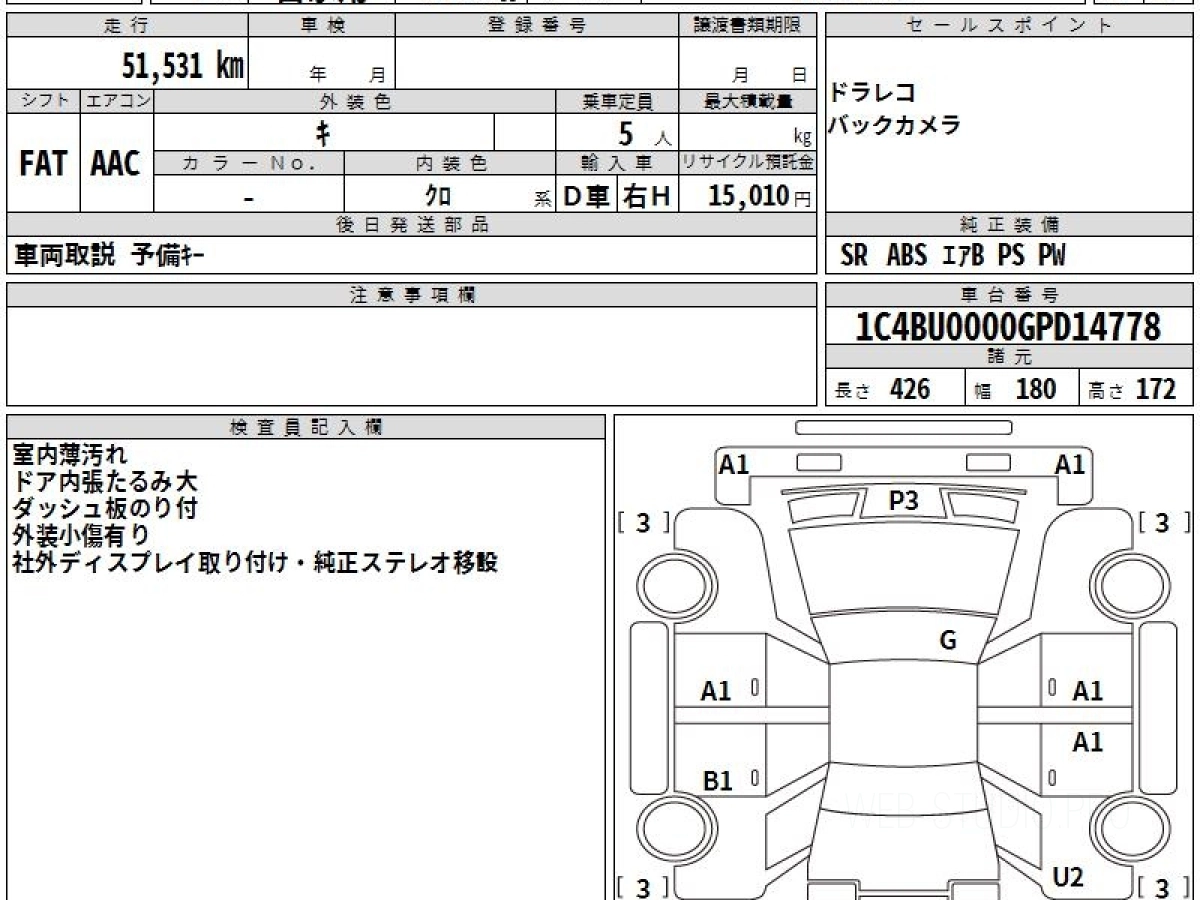Image resolution: width=1200 pixels, height=900 pixels.
Task: Select the width value 幅 180
Action: 1015,389
